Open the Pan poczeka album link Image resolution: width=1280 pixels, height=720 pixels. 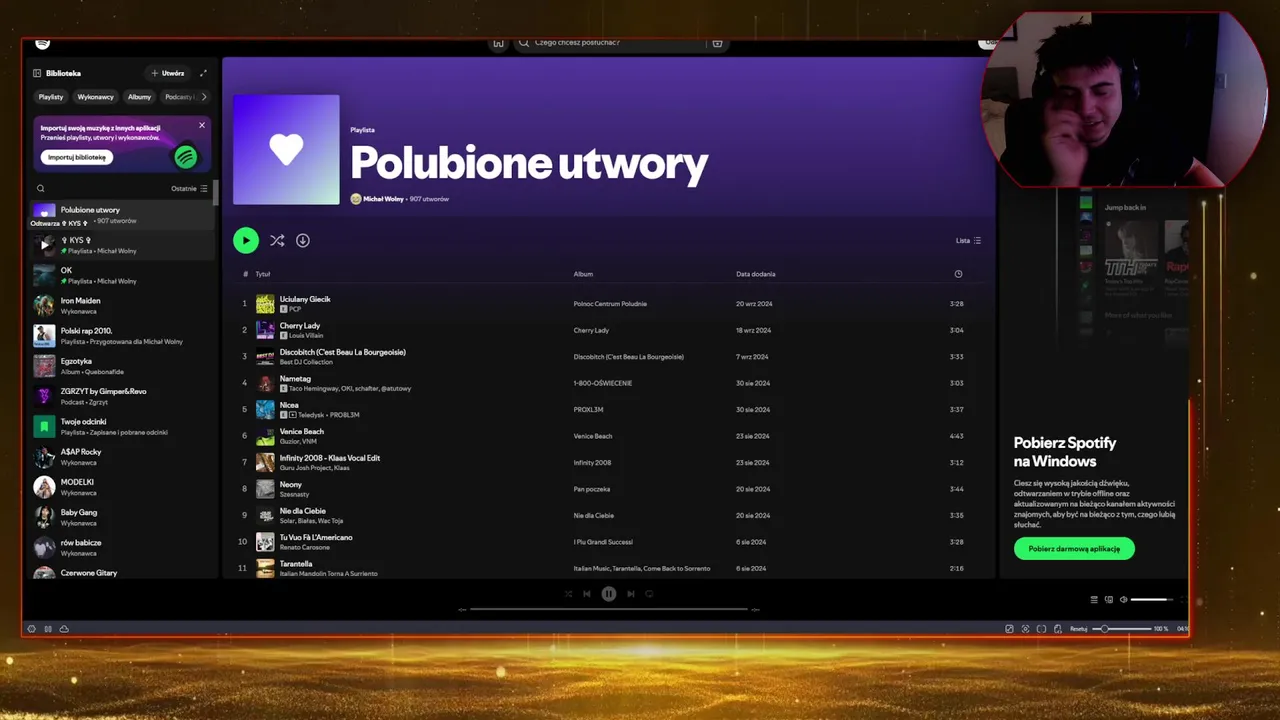point(591,489)
